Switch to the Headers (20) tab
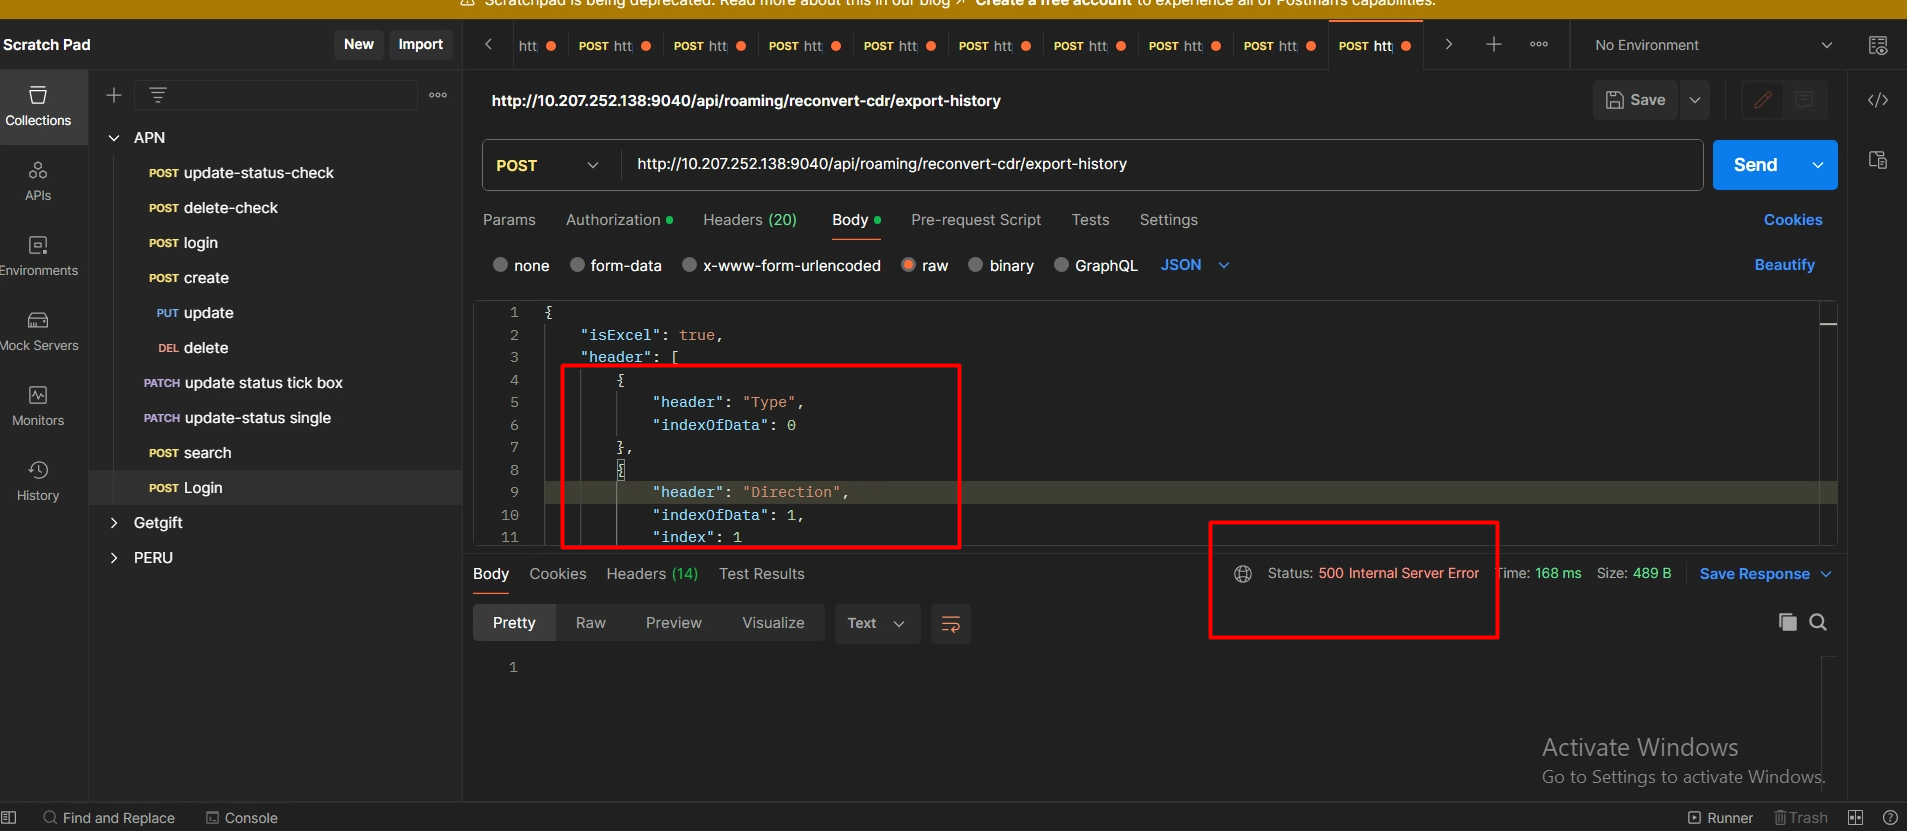The height and width of the screenshot is (831, 1907). click(x=749, y=220)
